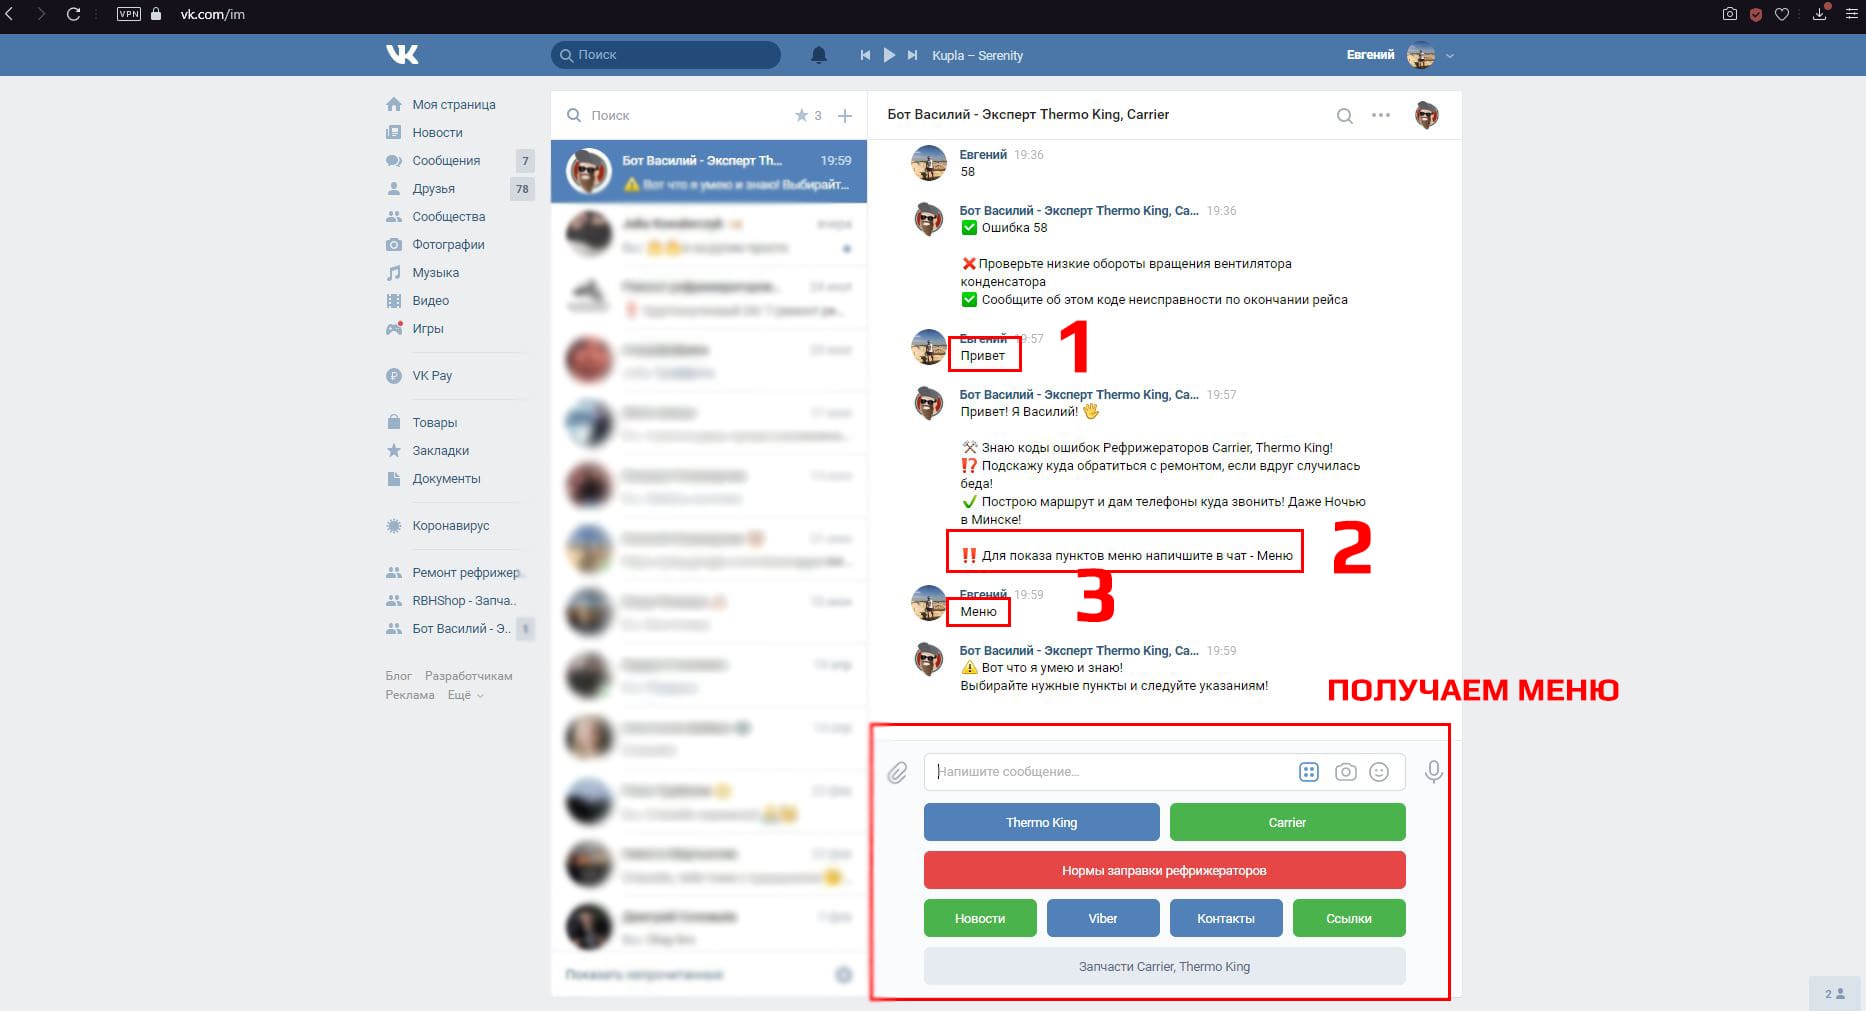Record a voice message with microphone icon
Image resolution: width=1866 pixels, height=1011 pixels.
click(1433, 771)
